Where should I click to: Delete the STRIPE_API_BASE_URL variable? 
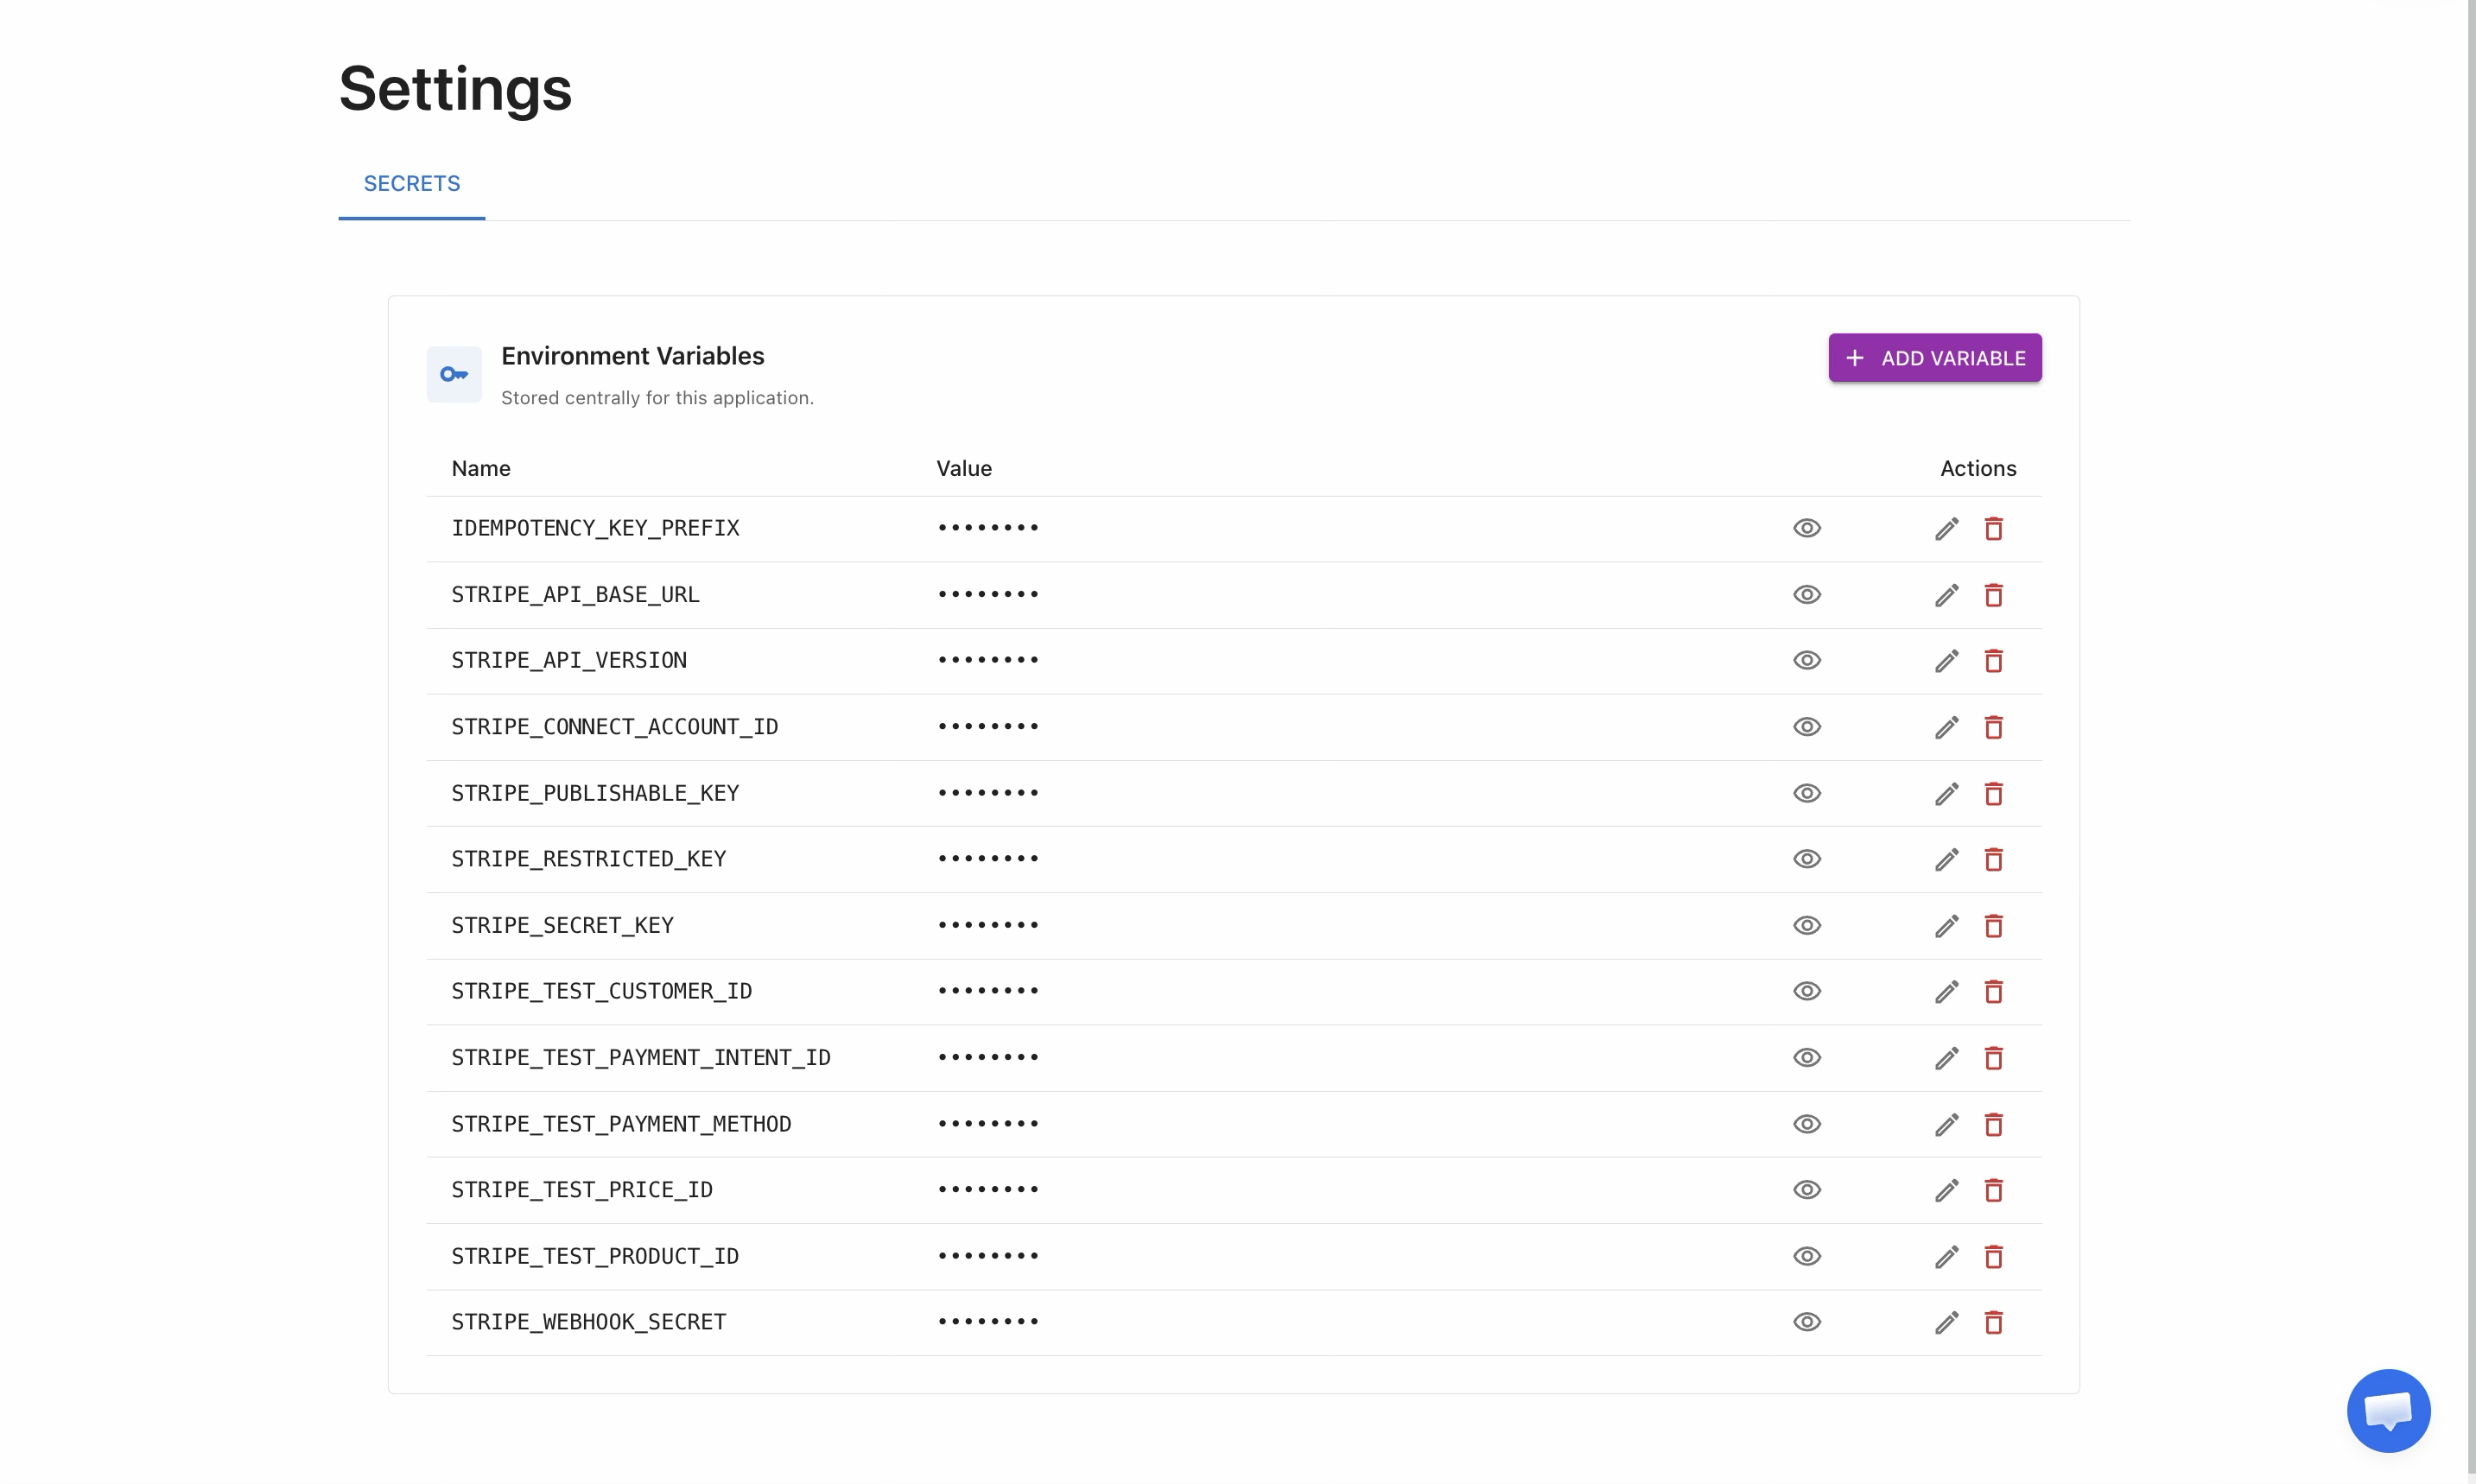[x=1993, y=595]
